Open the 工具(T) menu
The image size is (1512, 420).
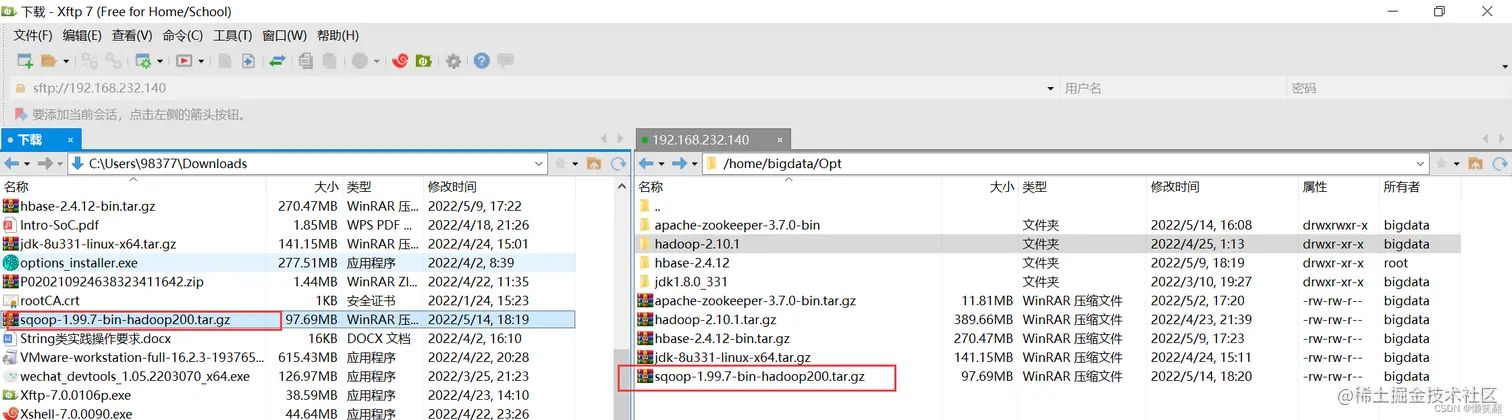point(233,36)
